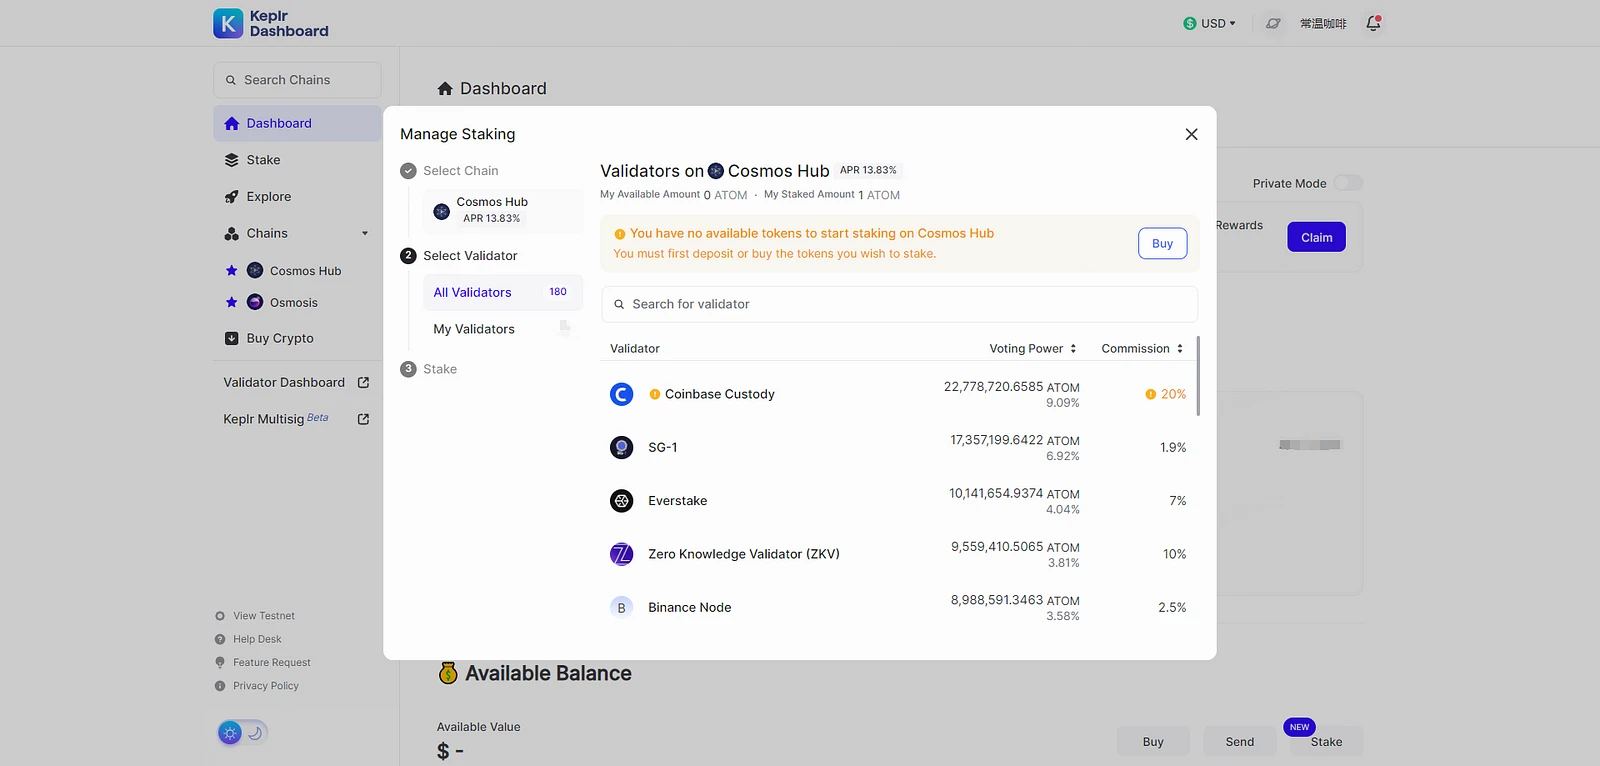The image size is (1600, 766).
Task: Click the SG-1 validator logo
Action: click(x=621, y=447)
